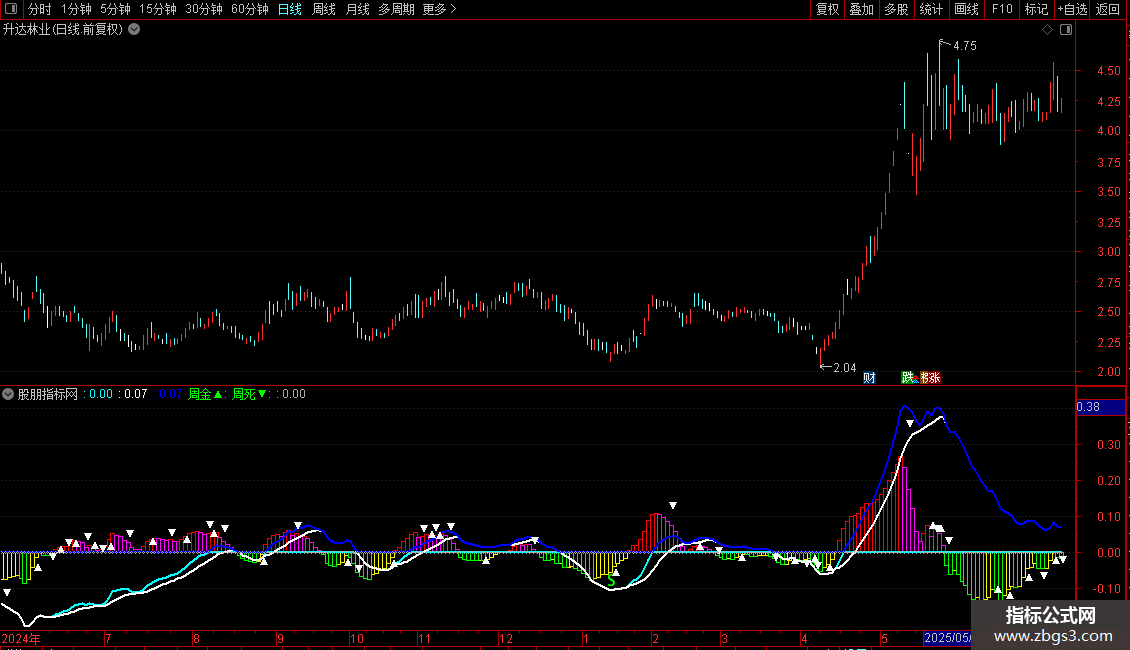Open indicator settings icon beside 股朋指标网
This screenshot has width=1130, height=650.
(x=8, y=394)
